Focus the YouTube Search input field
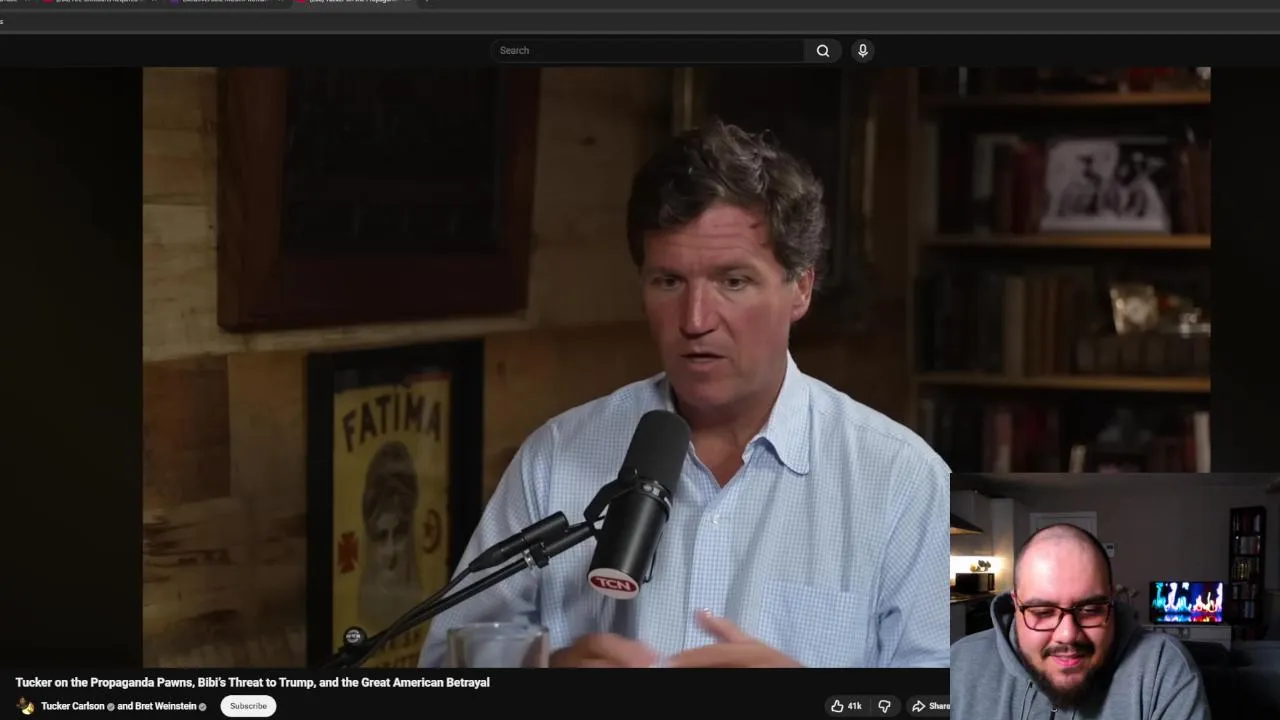 (x=647, y=51)
